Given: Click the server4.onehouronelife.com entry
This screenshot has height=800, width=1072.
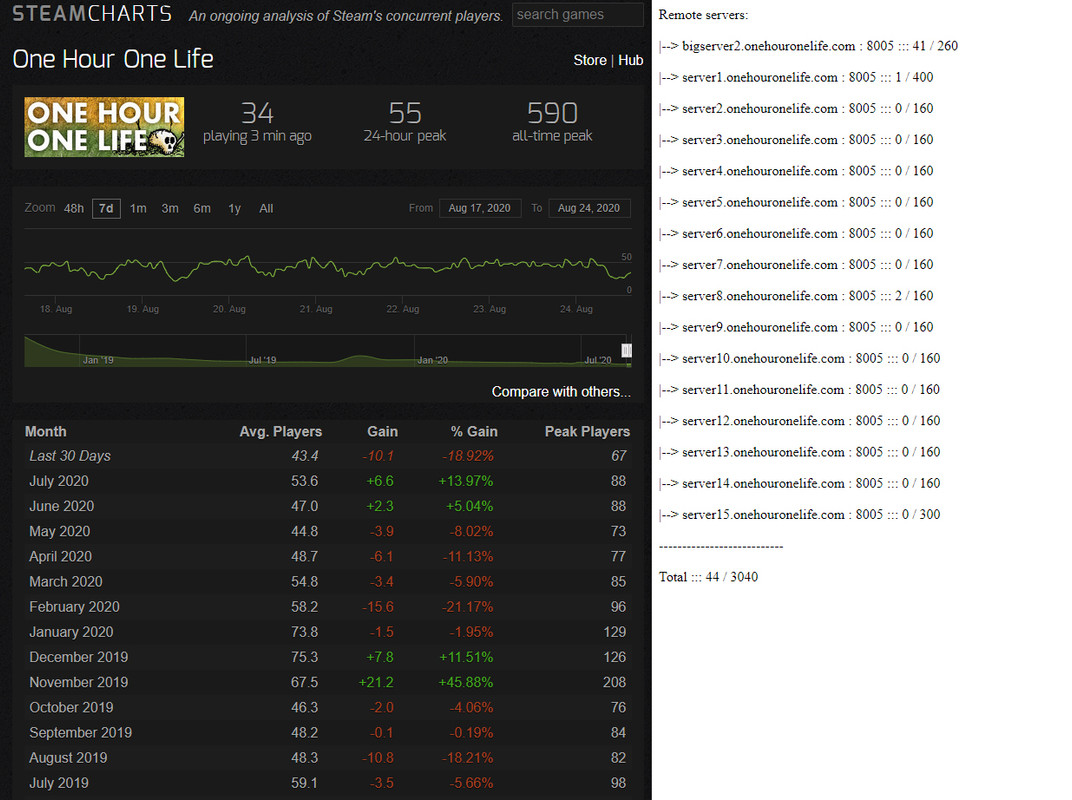Looking at the screenshot, I should [x=796, y=171].
